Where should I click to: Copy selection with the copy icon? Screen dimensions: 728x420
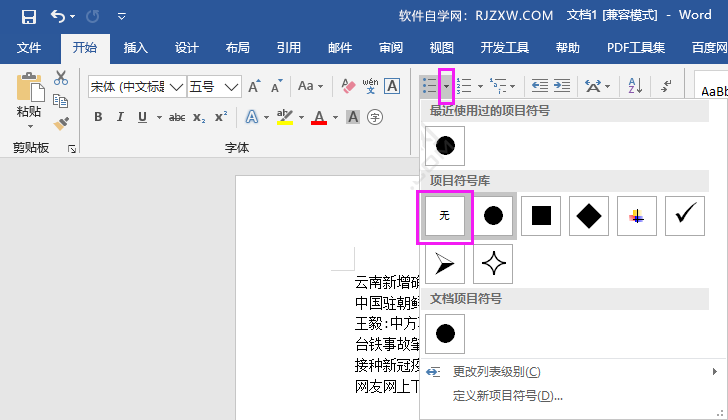(x=61, y=101)
